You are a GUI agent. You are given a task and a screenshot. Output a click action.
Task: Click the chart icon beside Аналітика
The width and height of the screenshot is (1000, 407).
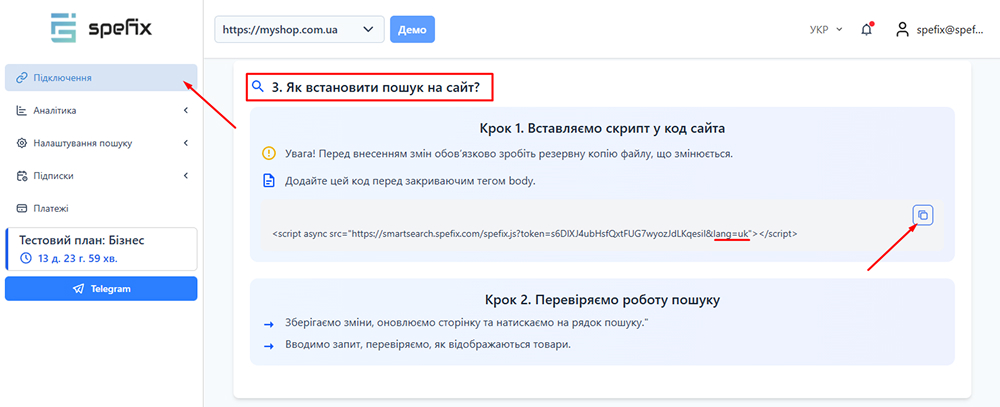coord(21,110)
